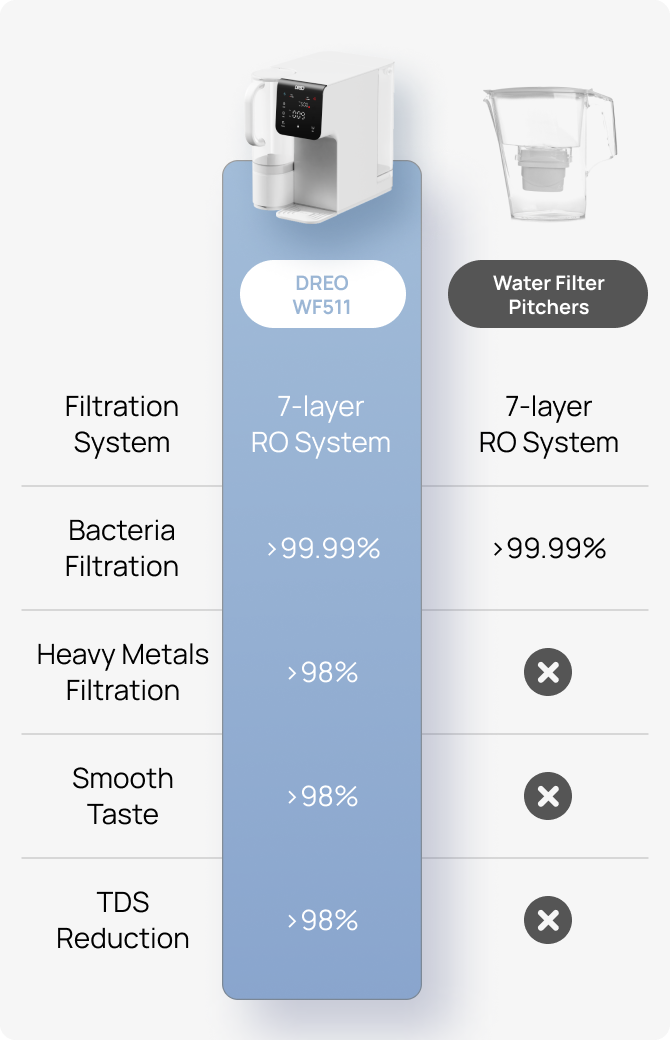The width and height of the screenshot is (670, 1040).
Task: Click the water filter pitcher image
Action: [x=549, y=153]
